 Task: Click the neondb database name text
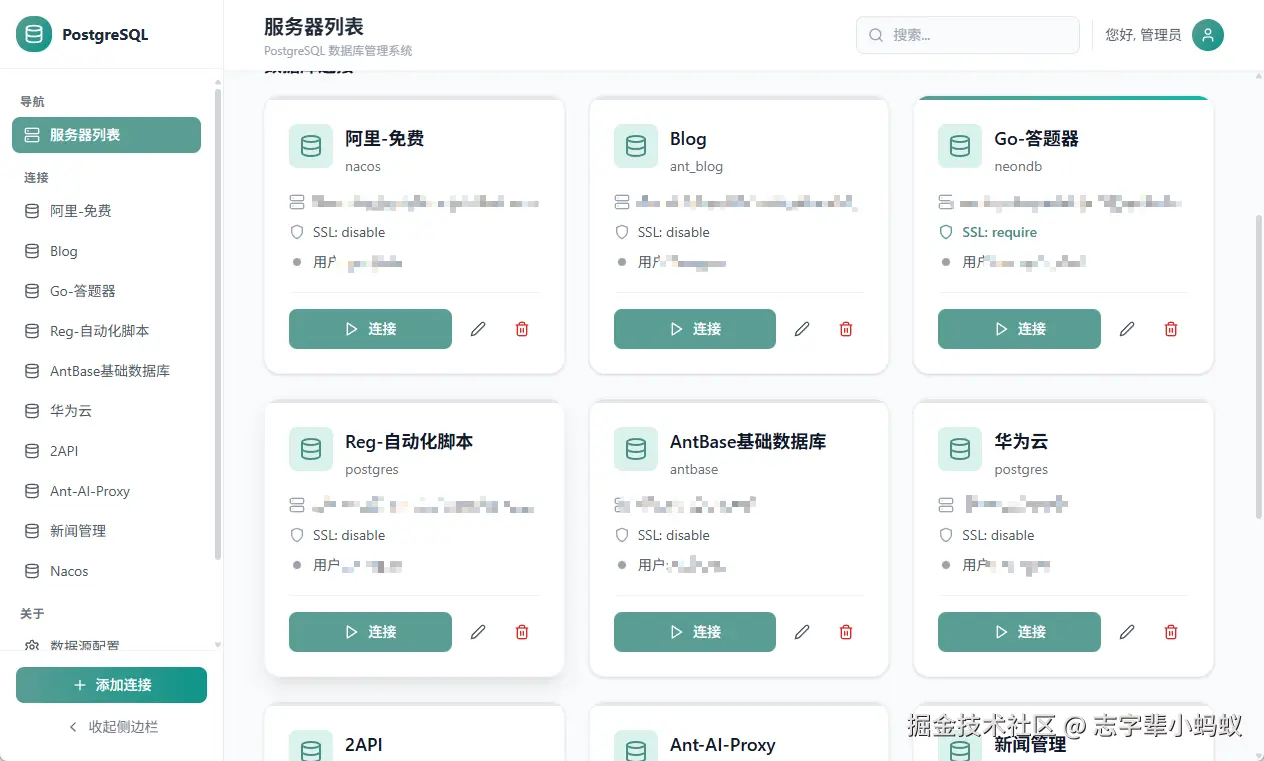[x=1018, y=167]
